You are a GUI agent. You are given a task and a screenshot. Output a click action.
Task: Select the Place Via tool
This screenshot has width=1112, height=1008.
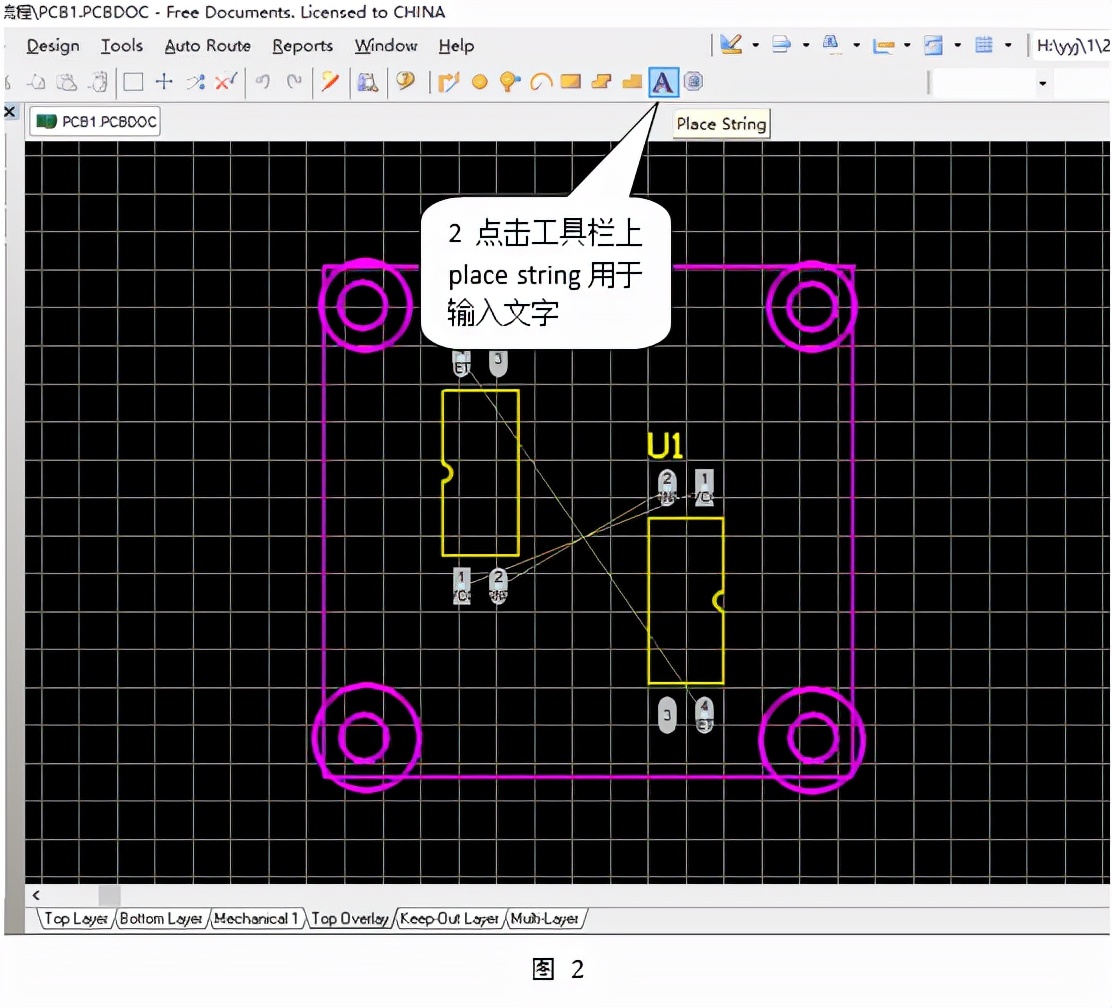pyautogui.click(x=509, y=82)
